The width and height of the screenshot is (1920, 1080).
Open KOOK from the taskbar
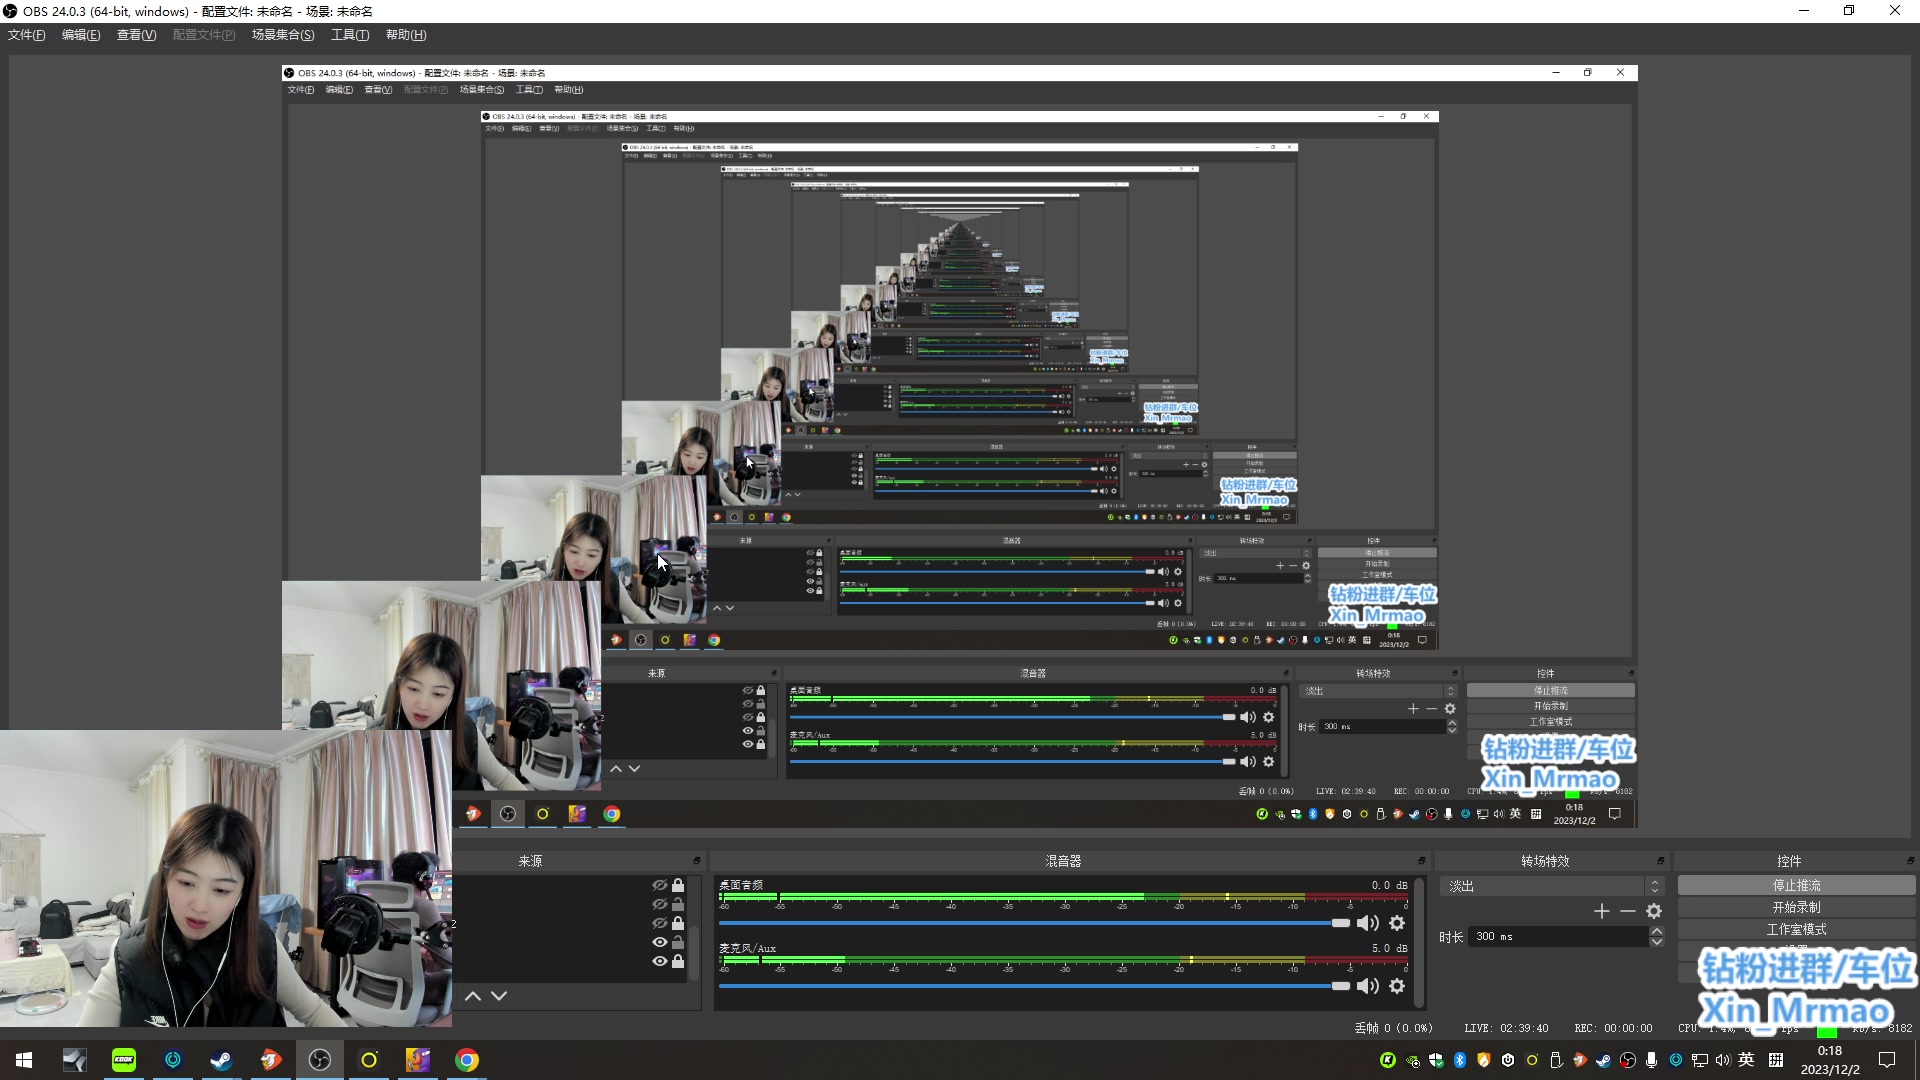[124, 1060]
